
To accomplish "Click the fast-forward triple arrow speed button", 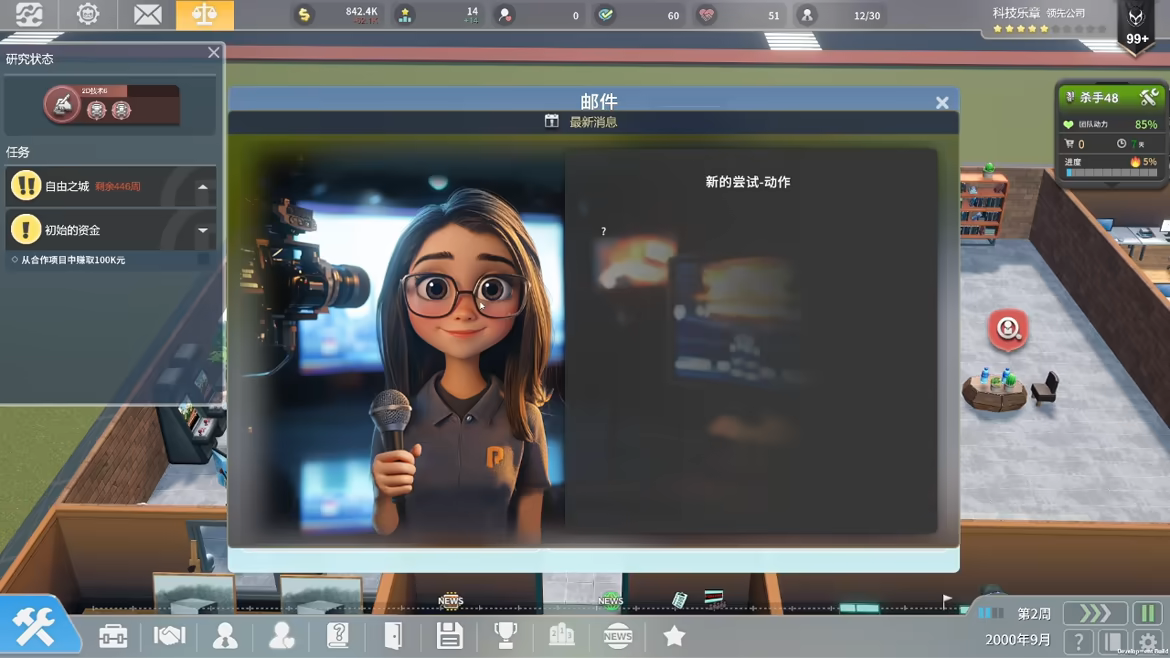I will (1095, 613).
